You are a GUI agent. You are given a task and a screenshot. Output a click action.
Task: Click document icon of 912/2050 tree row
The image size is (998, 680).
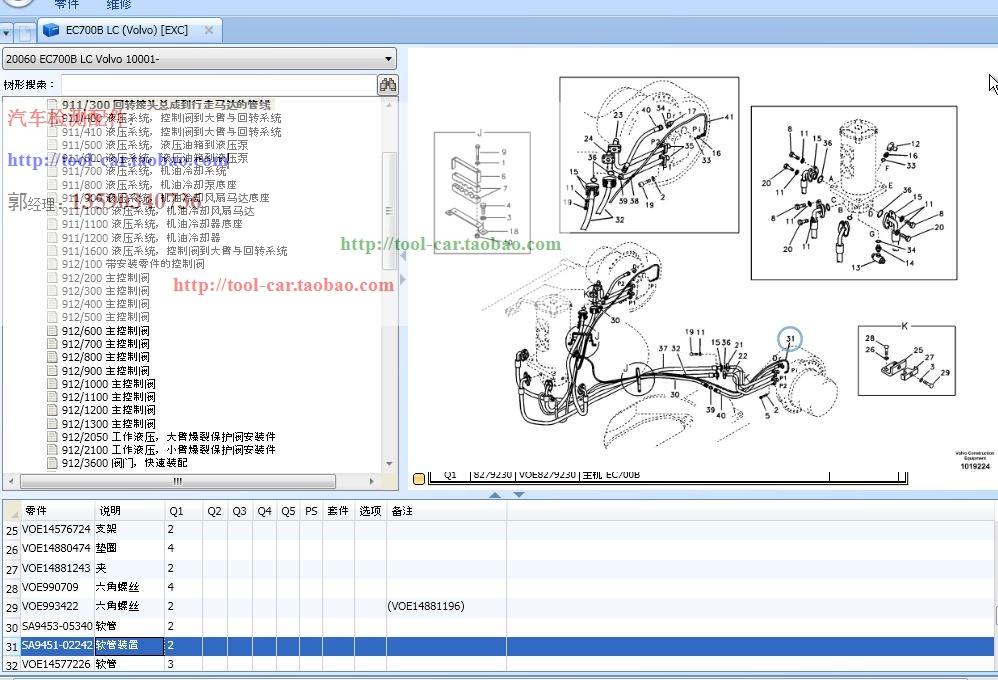[52, 437]
